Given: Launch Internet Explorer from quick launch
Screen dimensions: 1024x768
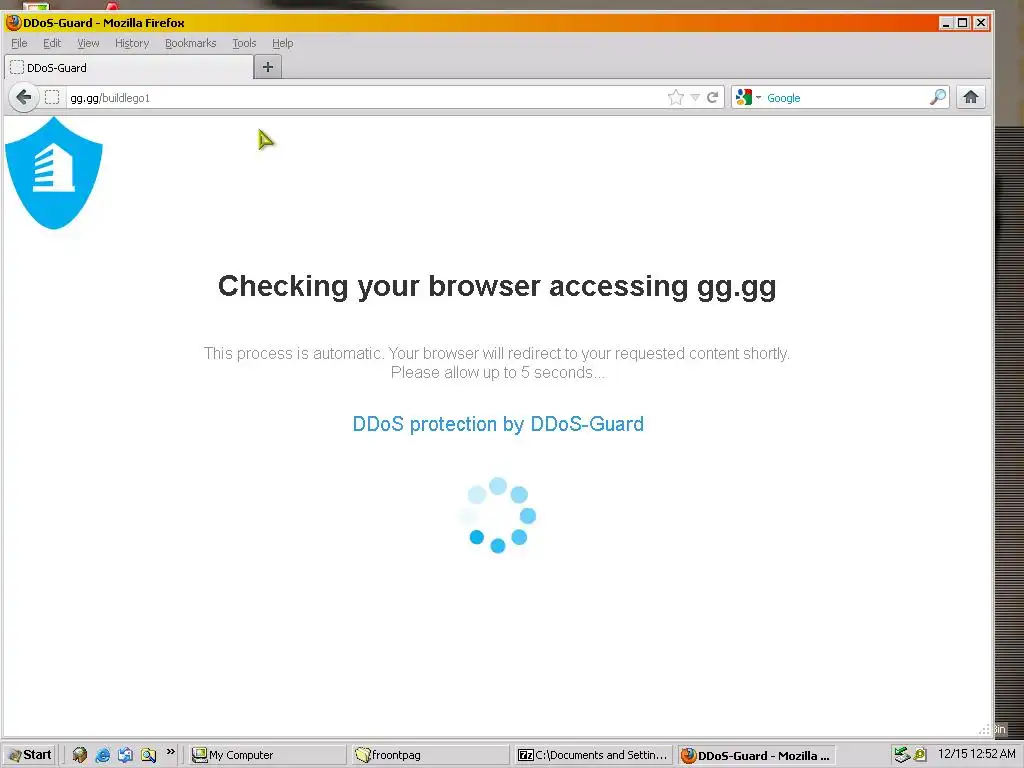Looking at the screenshot, I should coord(103,755).
